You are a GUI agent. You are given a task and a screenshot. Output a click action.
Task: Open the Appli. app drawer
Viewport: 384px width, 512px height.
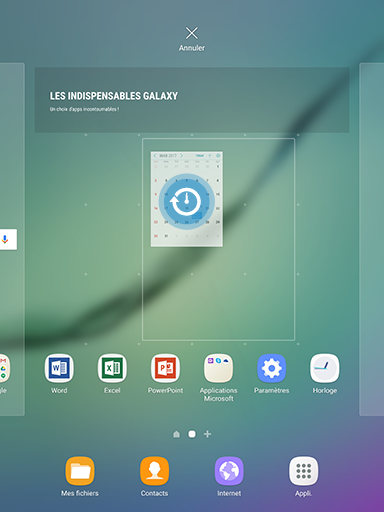coord(303,471)
